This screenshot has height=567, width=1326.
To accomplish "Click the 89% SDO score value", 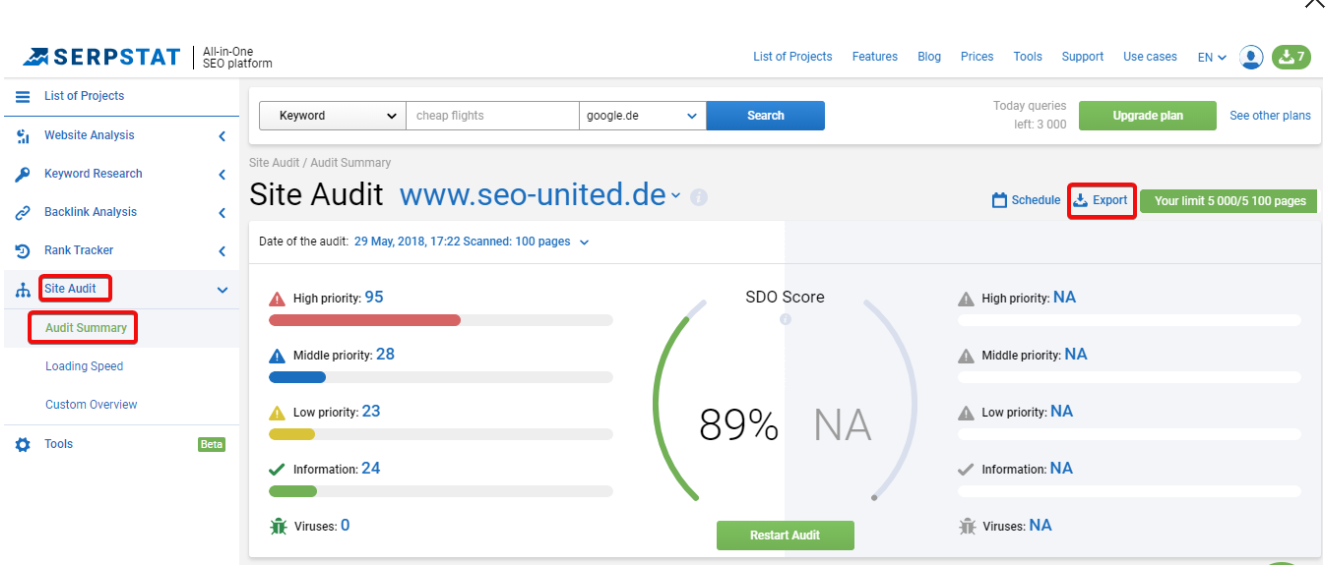I will [x=739, y=426].
